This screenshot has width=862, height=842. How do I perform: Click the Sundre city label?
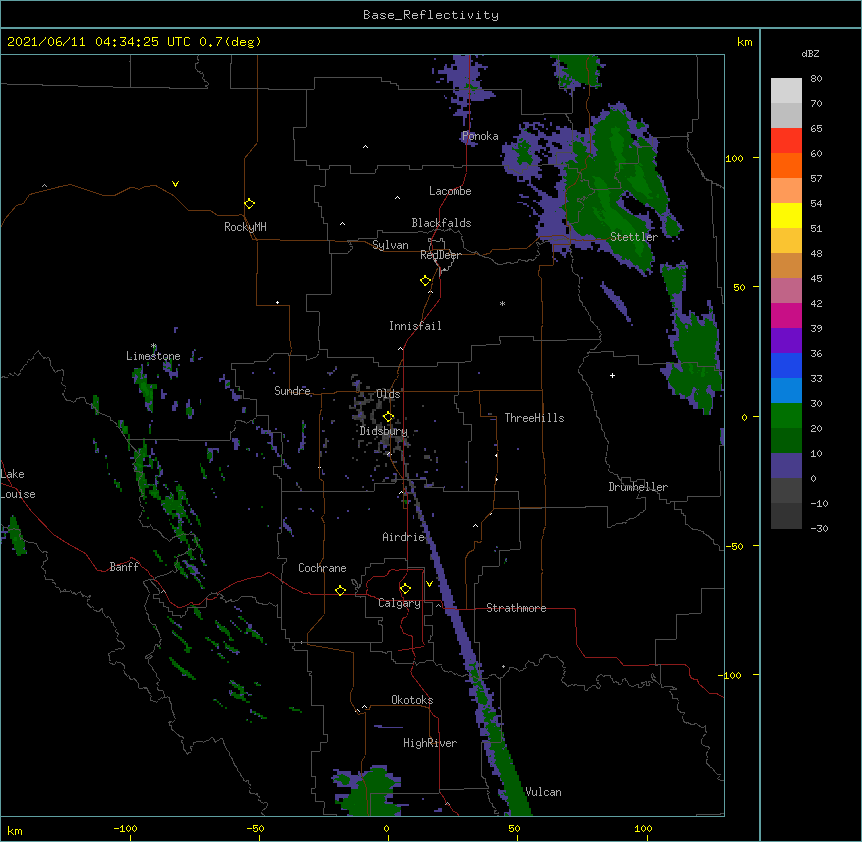(x=292, y=391)
